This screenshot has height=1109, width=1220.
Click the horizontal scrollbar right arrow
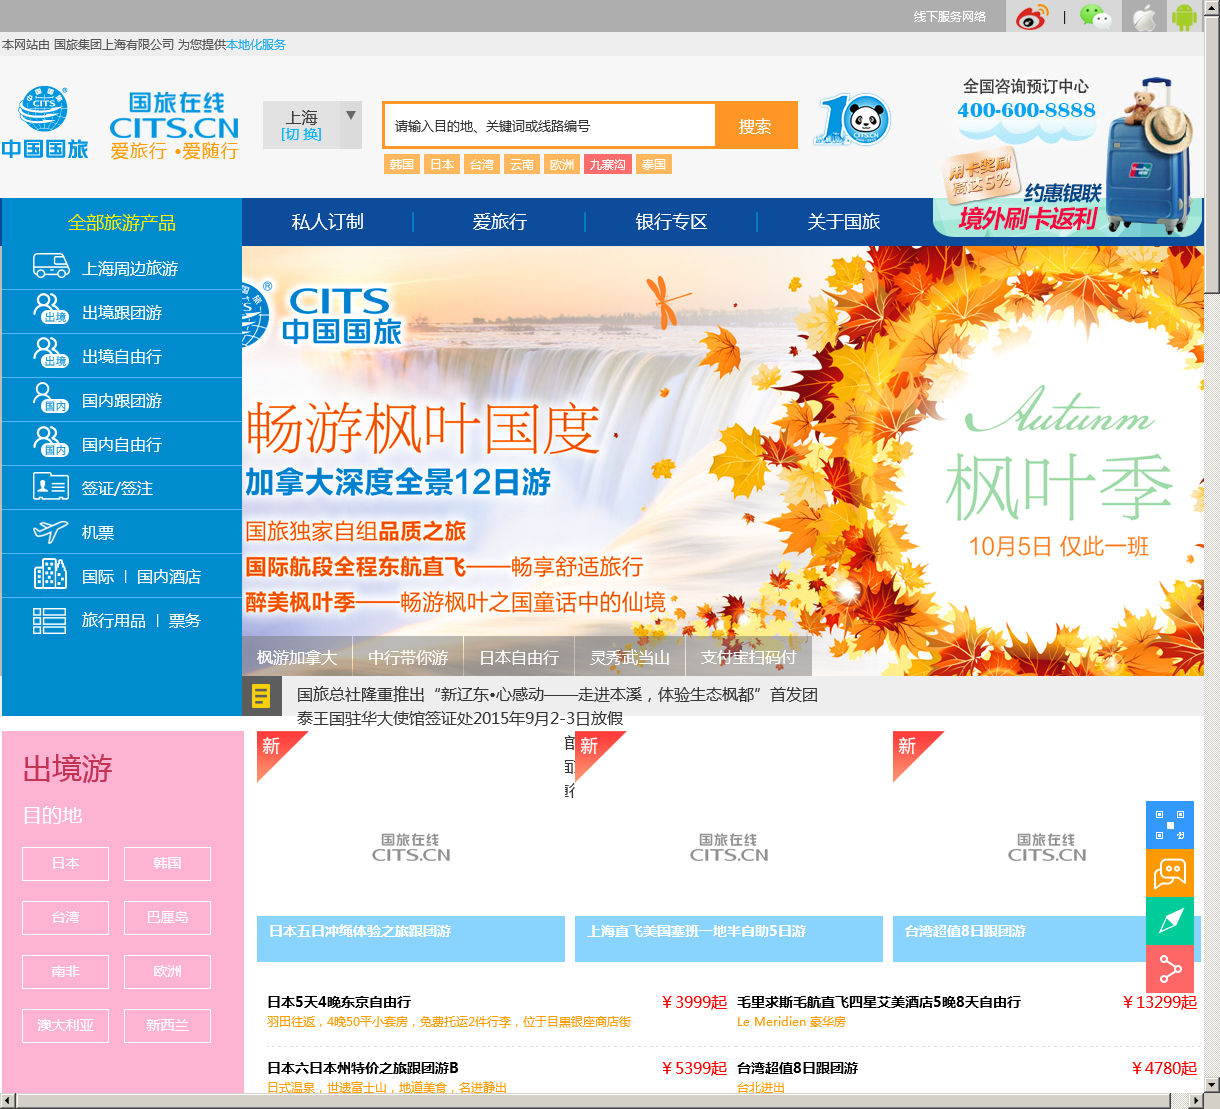pyautogui.click(x=1195, y=1100)
